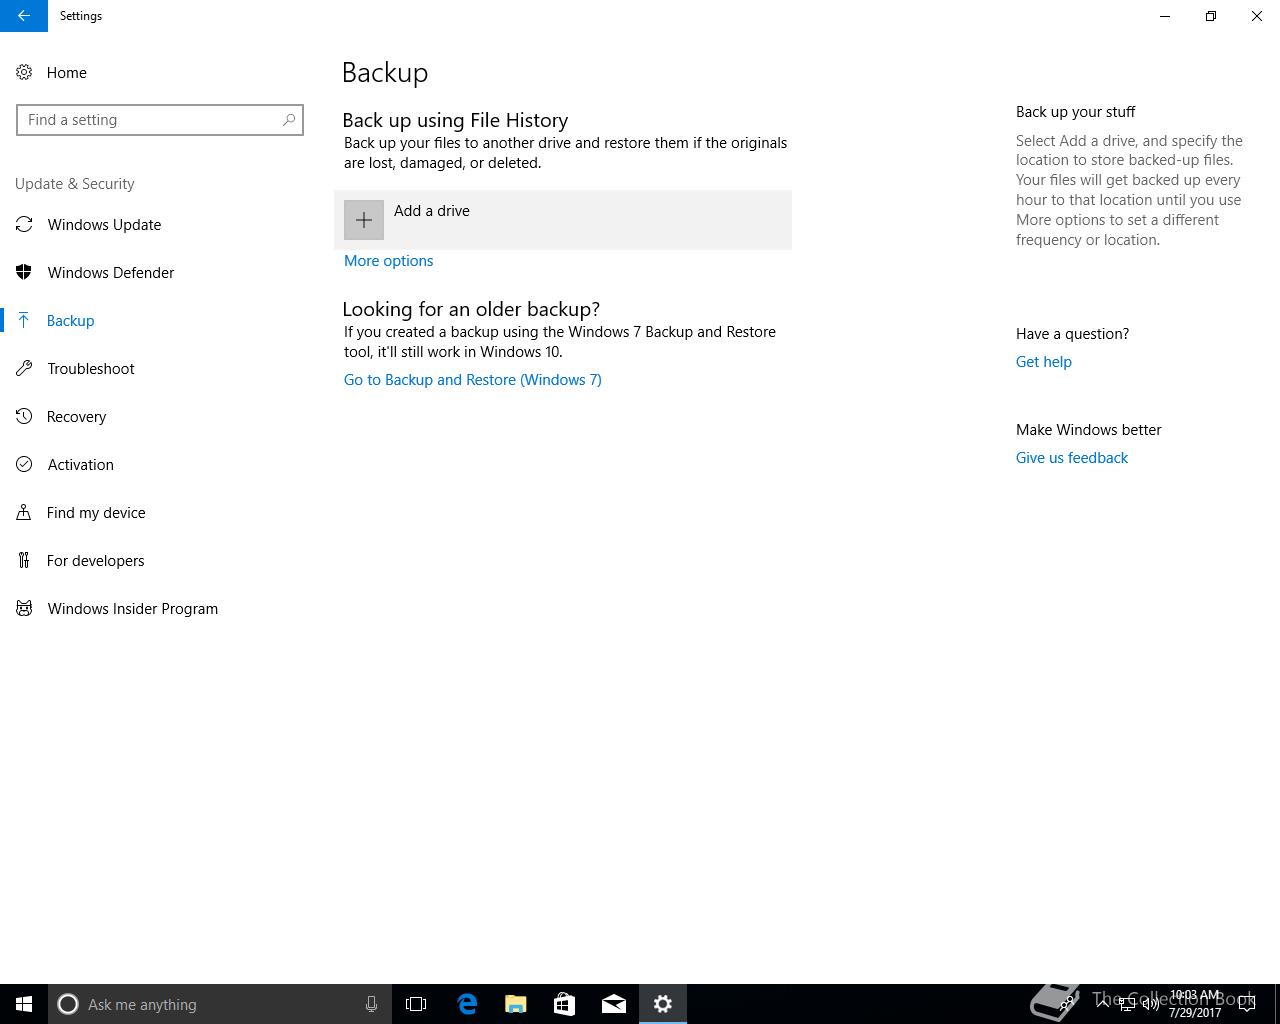Click the volume speaker icon in tray
1280x1024 pixels.
[1150, 1004]
